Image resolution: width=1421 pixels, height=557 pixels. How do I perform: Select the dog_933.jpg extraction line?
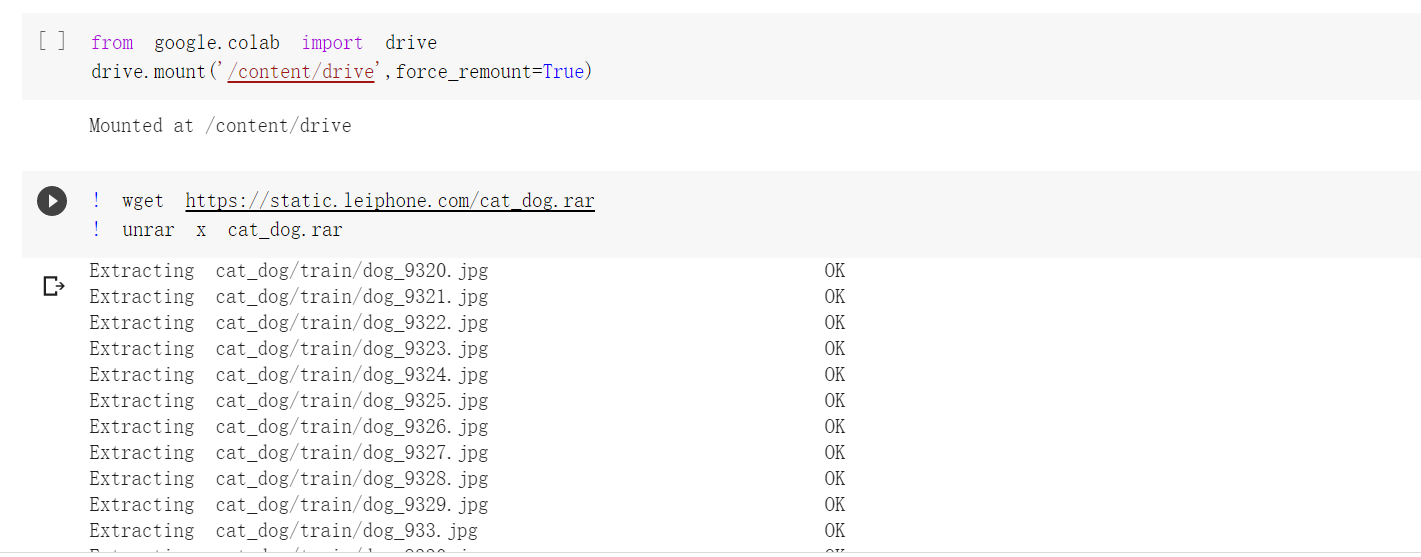click(467, 531)
